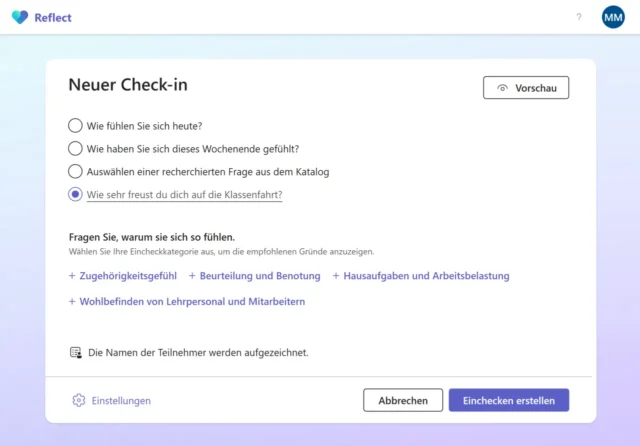This screenshot has width=640, height=446.
Task: Click 'Fragen Sie, warum sie sich so fühlen.' text
Action: tap(152, 237)
